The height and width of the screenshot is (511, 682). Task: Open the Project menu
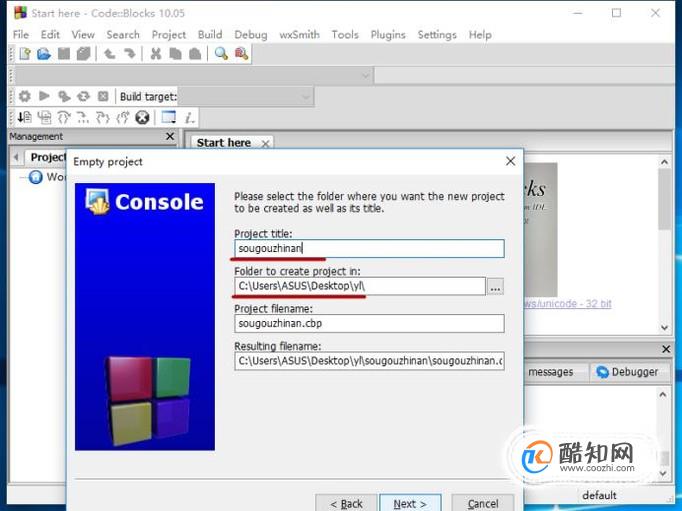point(169,35)
